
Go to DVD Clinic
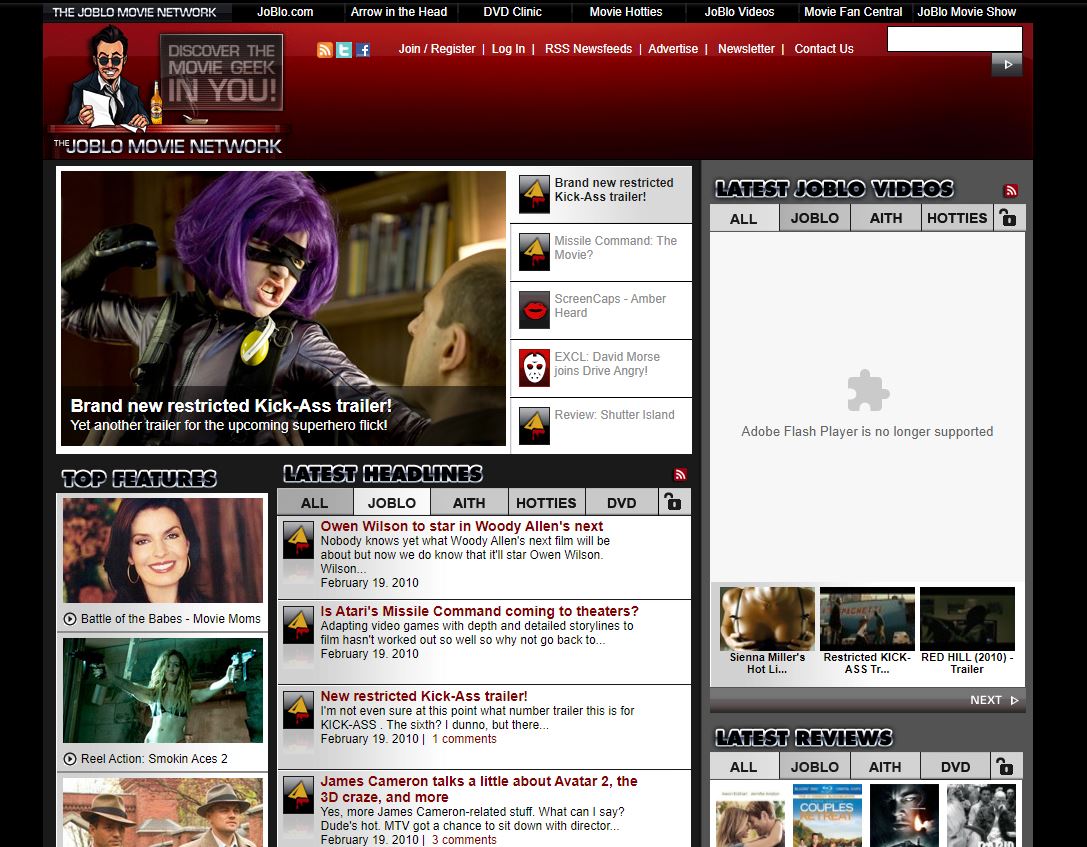(512, 12)
